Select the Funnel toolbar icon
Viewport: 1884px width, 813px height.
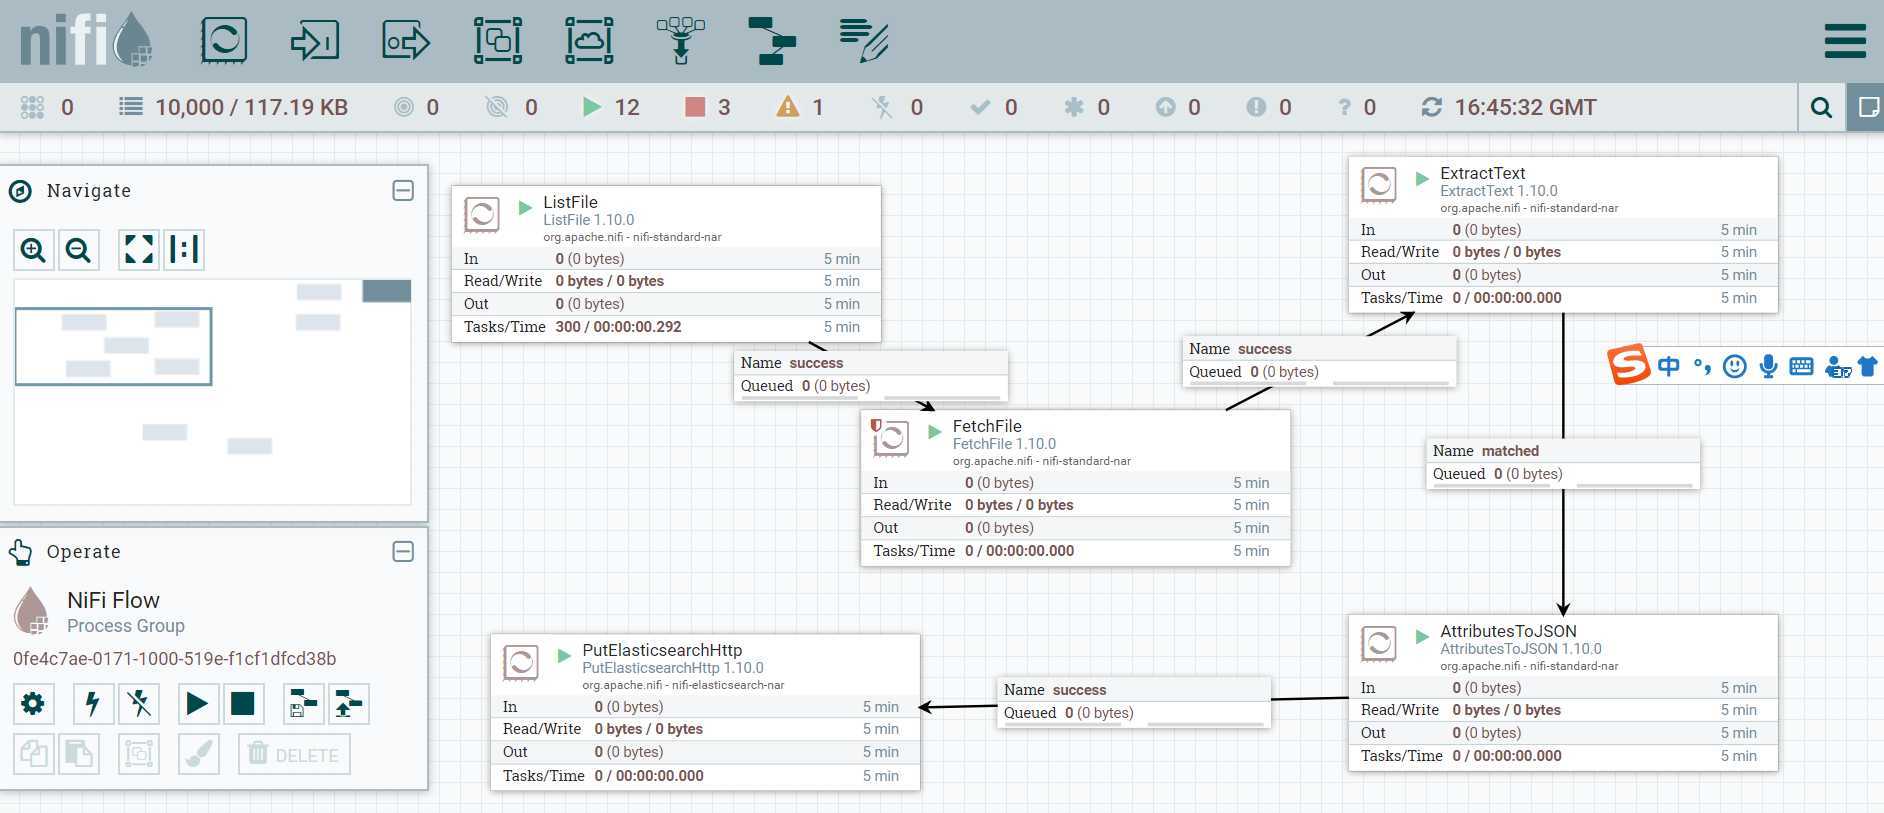pyautogui.click(x=681, y=41)
